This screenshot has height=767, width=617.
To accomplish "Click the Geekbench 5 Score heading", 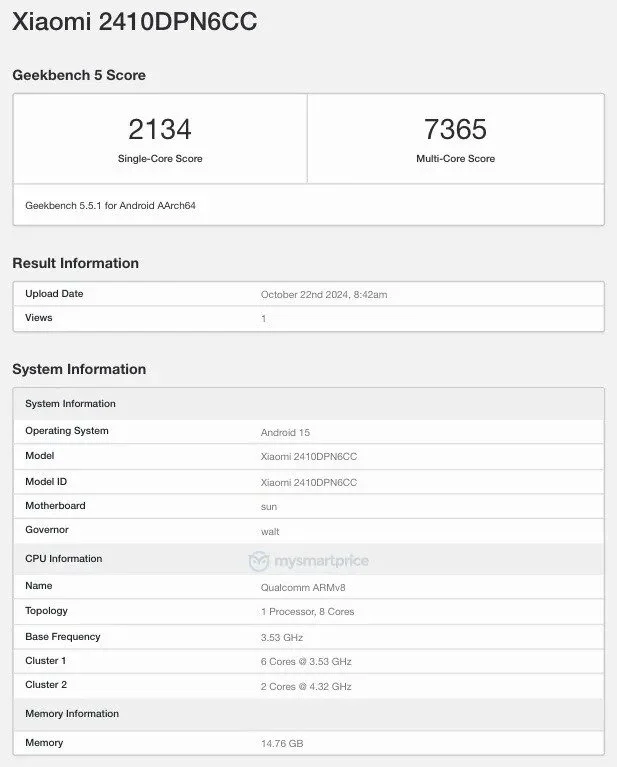I will tap(79, 75).
